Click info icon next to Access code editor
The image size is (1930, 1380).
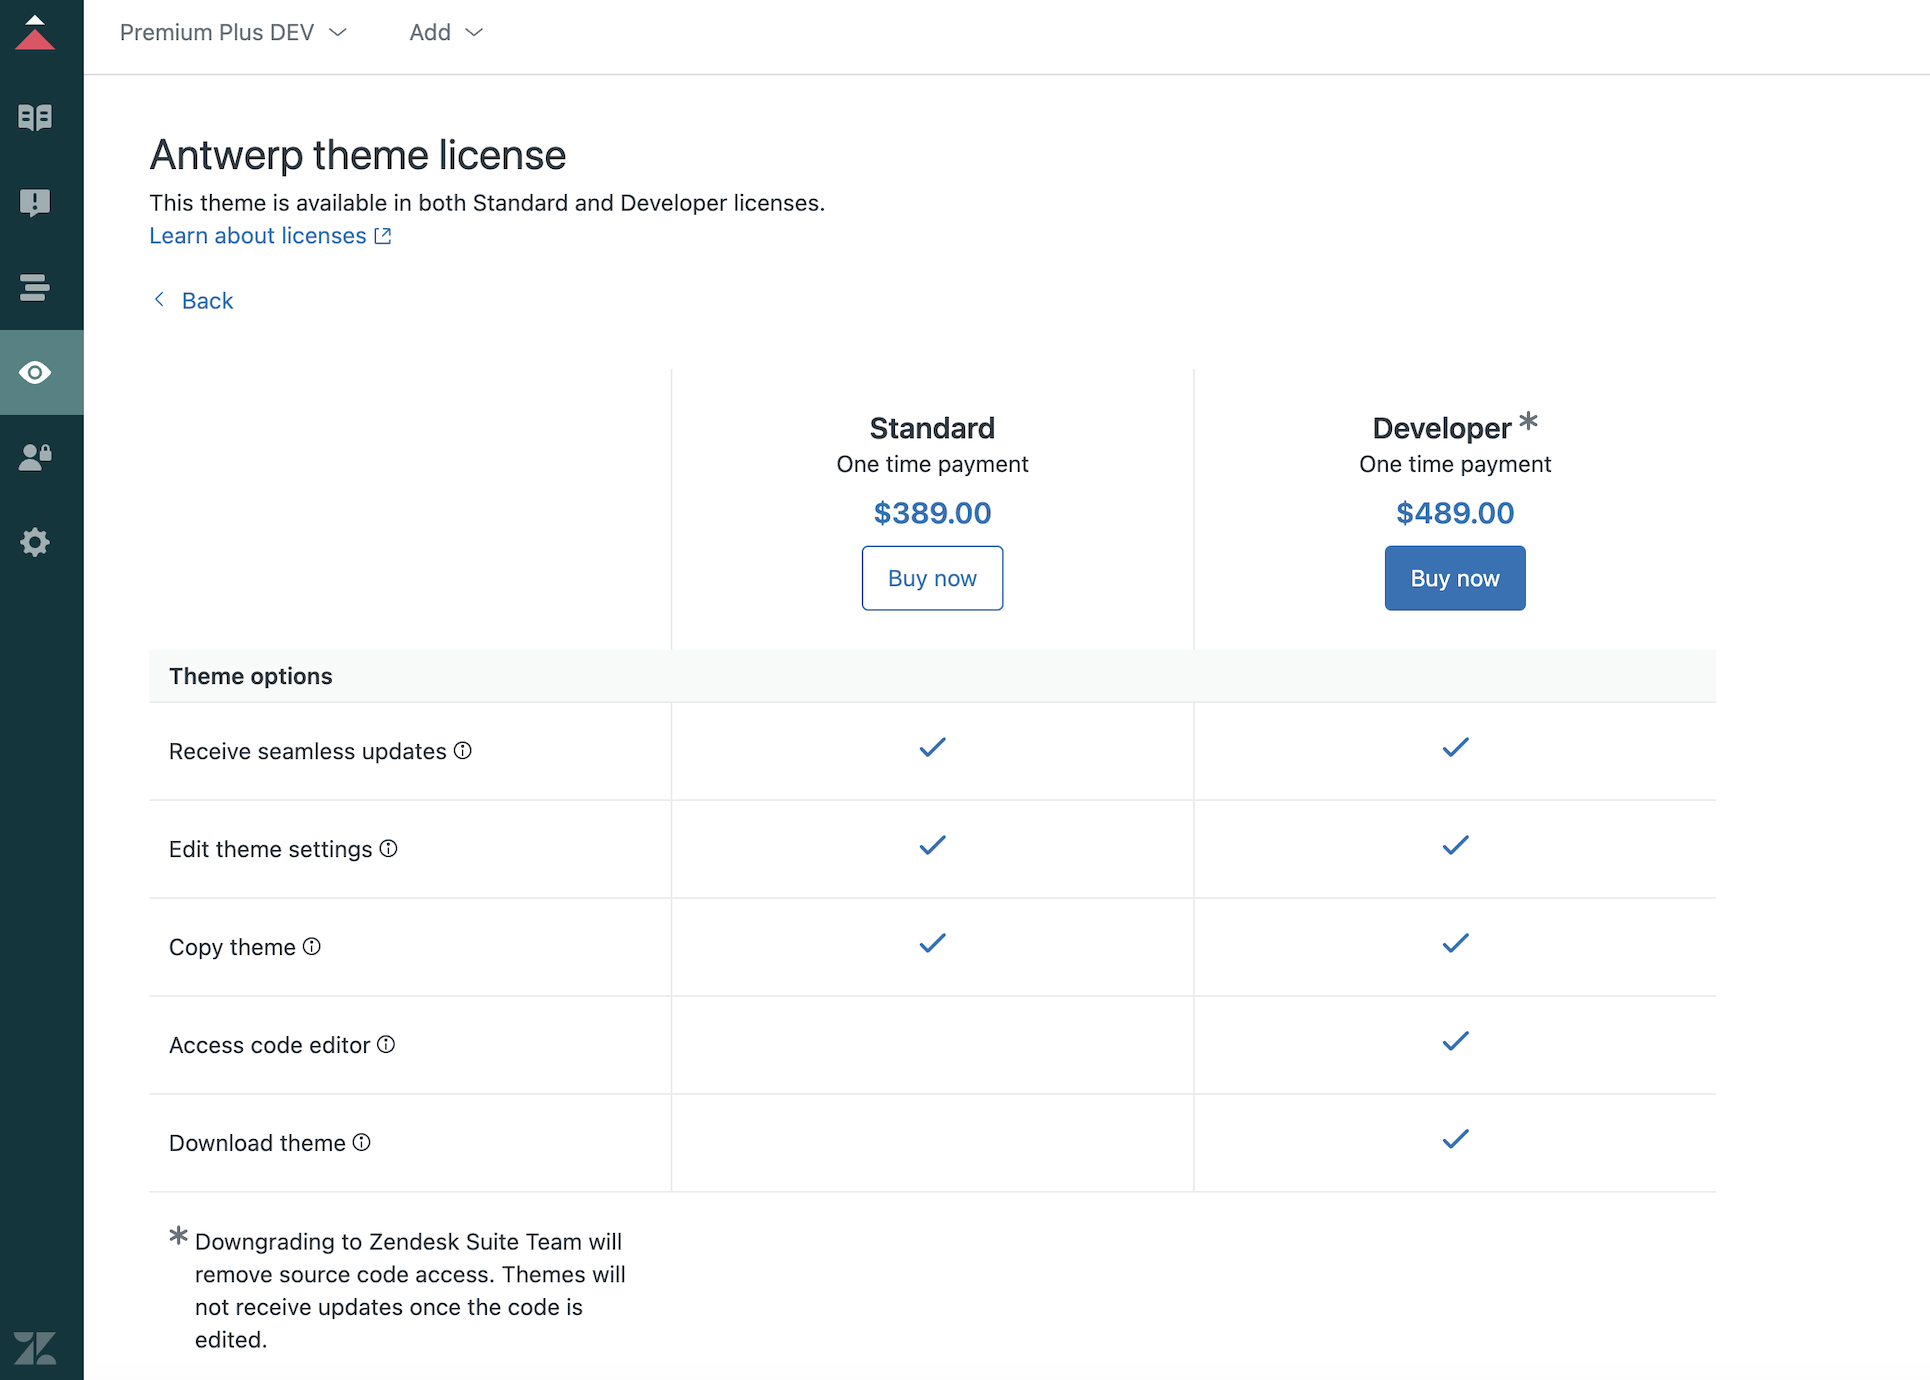[386, 1044]
